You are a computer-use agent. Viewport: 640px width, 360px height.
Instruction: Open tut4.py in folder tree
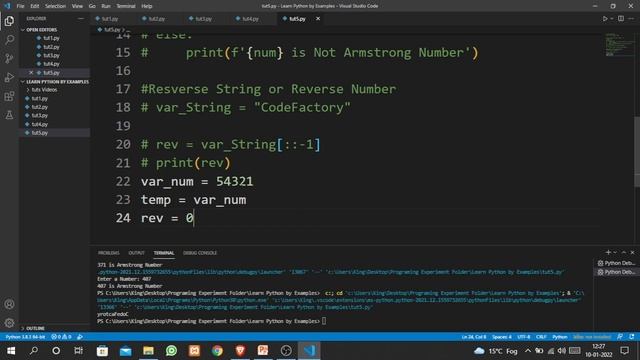(40, 124)
